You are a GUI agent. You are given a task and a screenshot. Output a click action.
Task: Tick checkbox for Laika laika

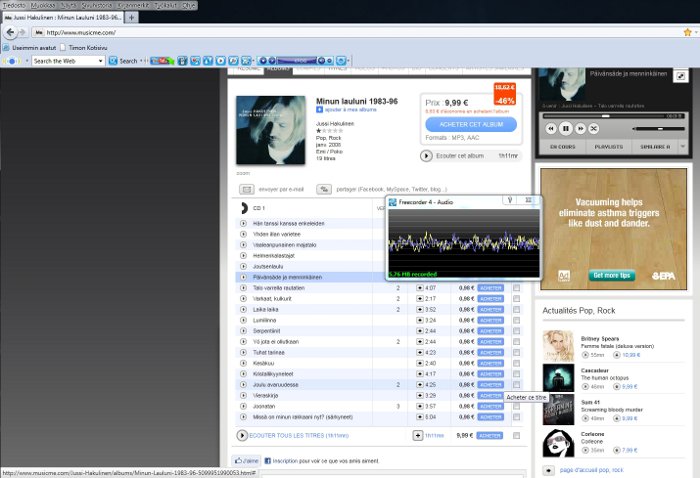coord(517,309)
